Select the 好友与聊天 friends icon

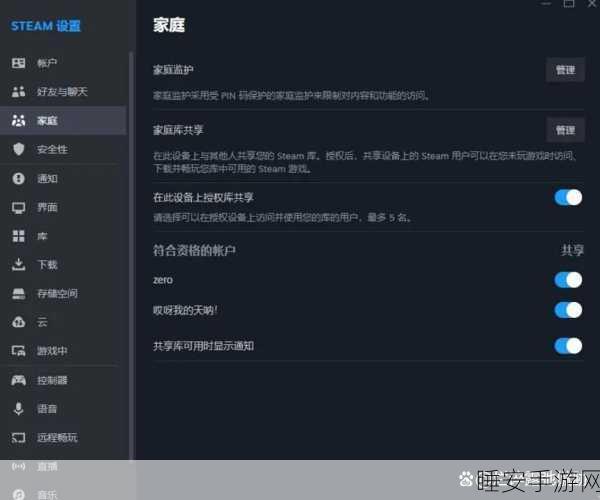point(18,91)
